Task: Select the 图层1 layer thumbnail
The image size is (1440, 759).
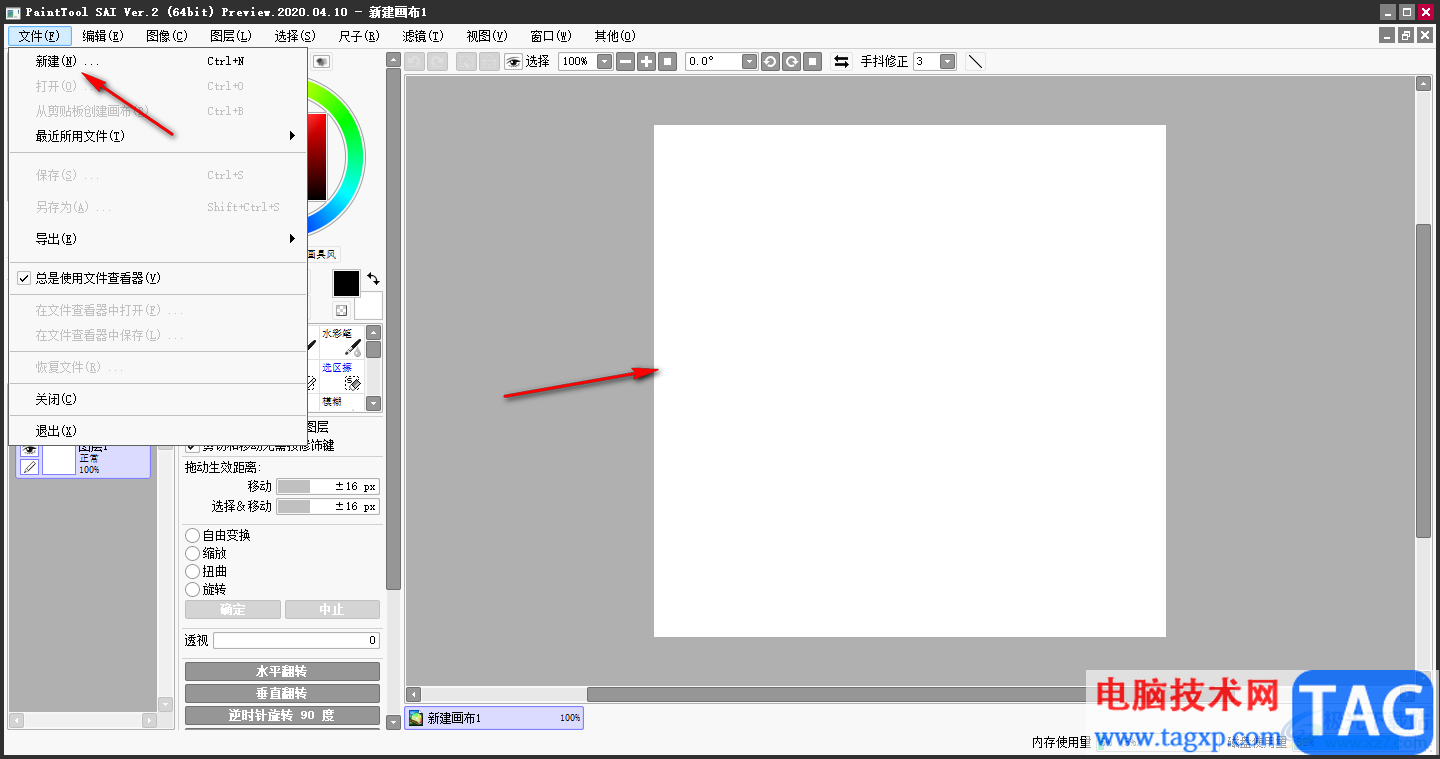Action: (59, 459)
